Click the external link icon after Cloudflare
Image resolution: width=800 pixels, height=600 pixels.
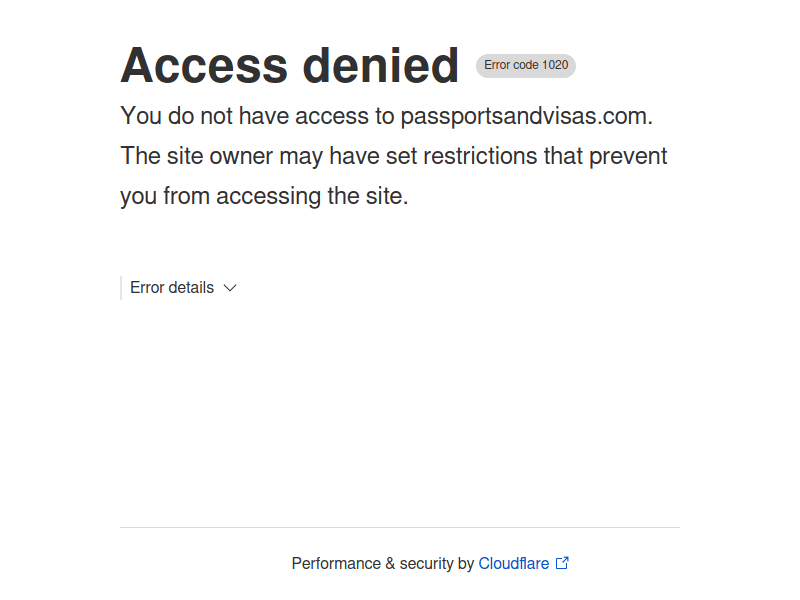coord(562,563)
